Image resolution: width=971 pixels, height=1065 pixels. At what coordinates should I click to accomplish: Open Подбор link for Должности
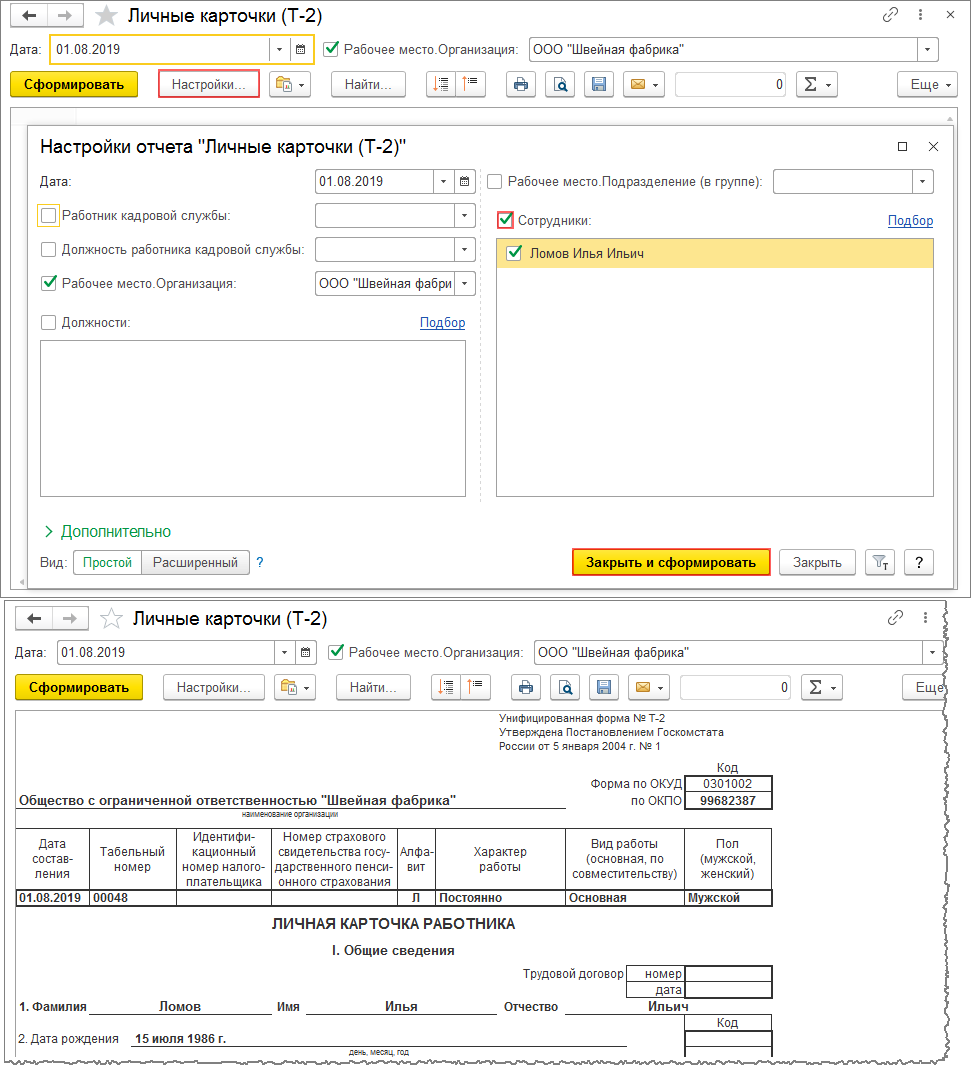pos(442,323)
